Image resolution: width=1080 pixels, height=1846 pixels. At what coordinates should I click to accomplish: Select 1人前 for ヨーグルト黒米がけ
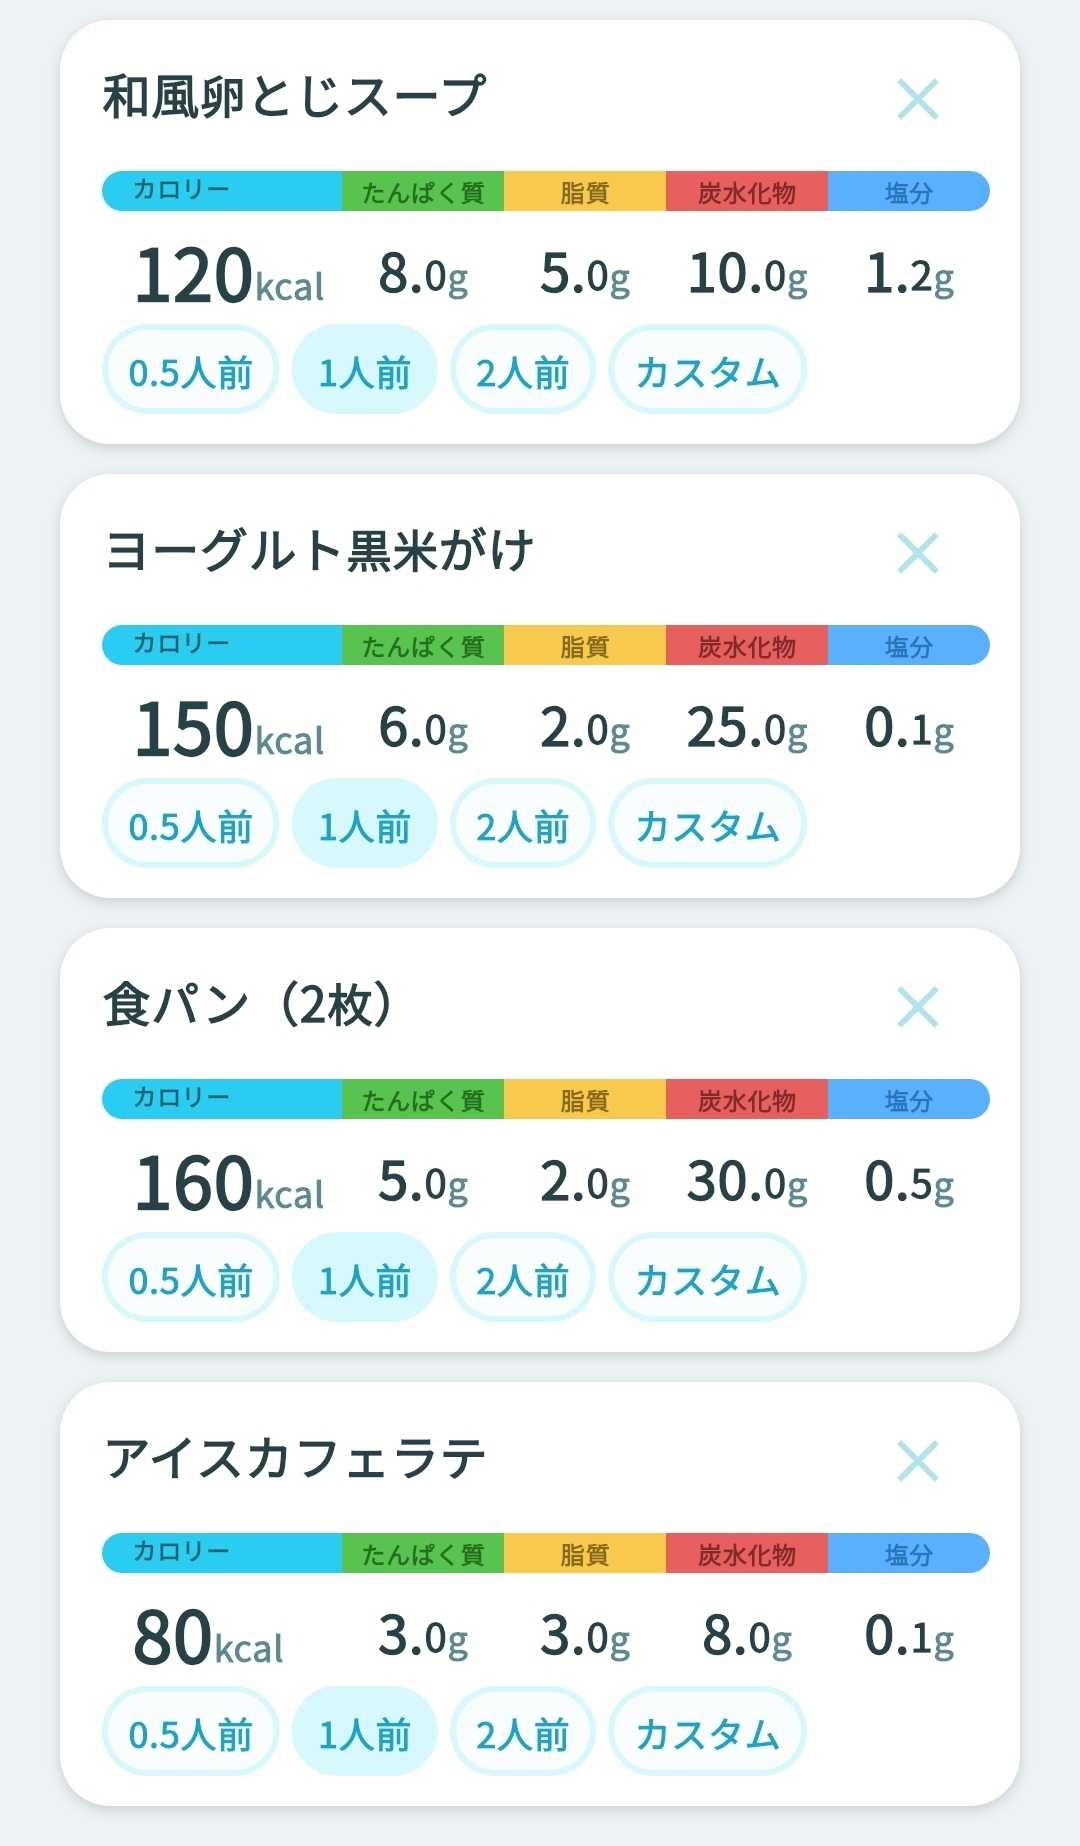[364, 824]
